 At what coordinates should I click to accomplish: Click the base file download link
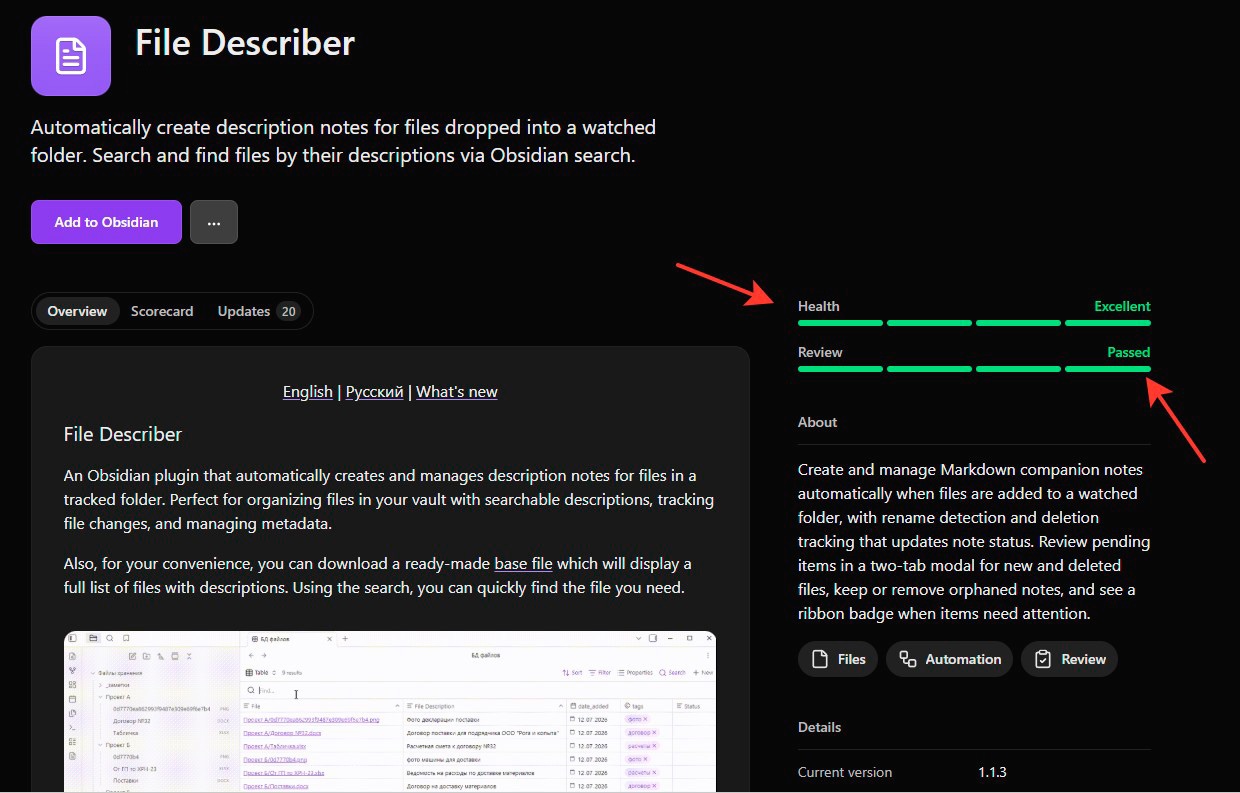pos(523,564)
